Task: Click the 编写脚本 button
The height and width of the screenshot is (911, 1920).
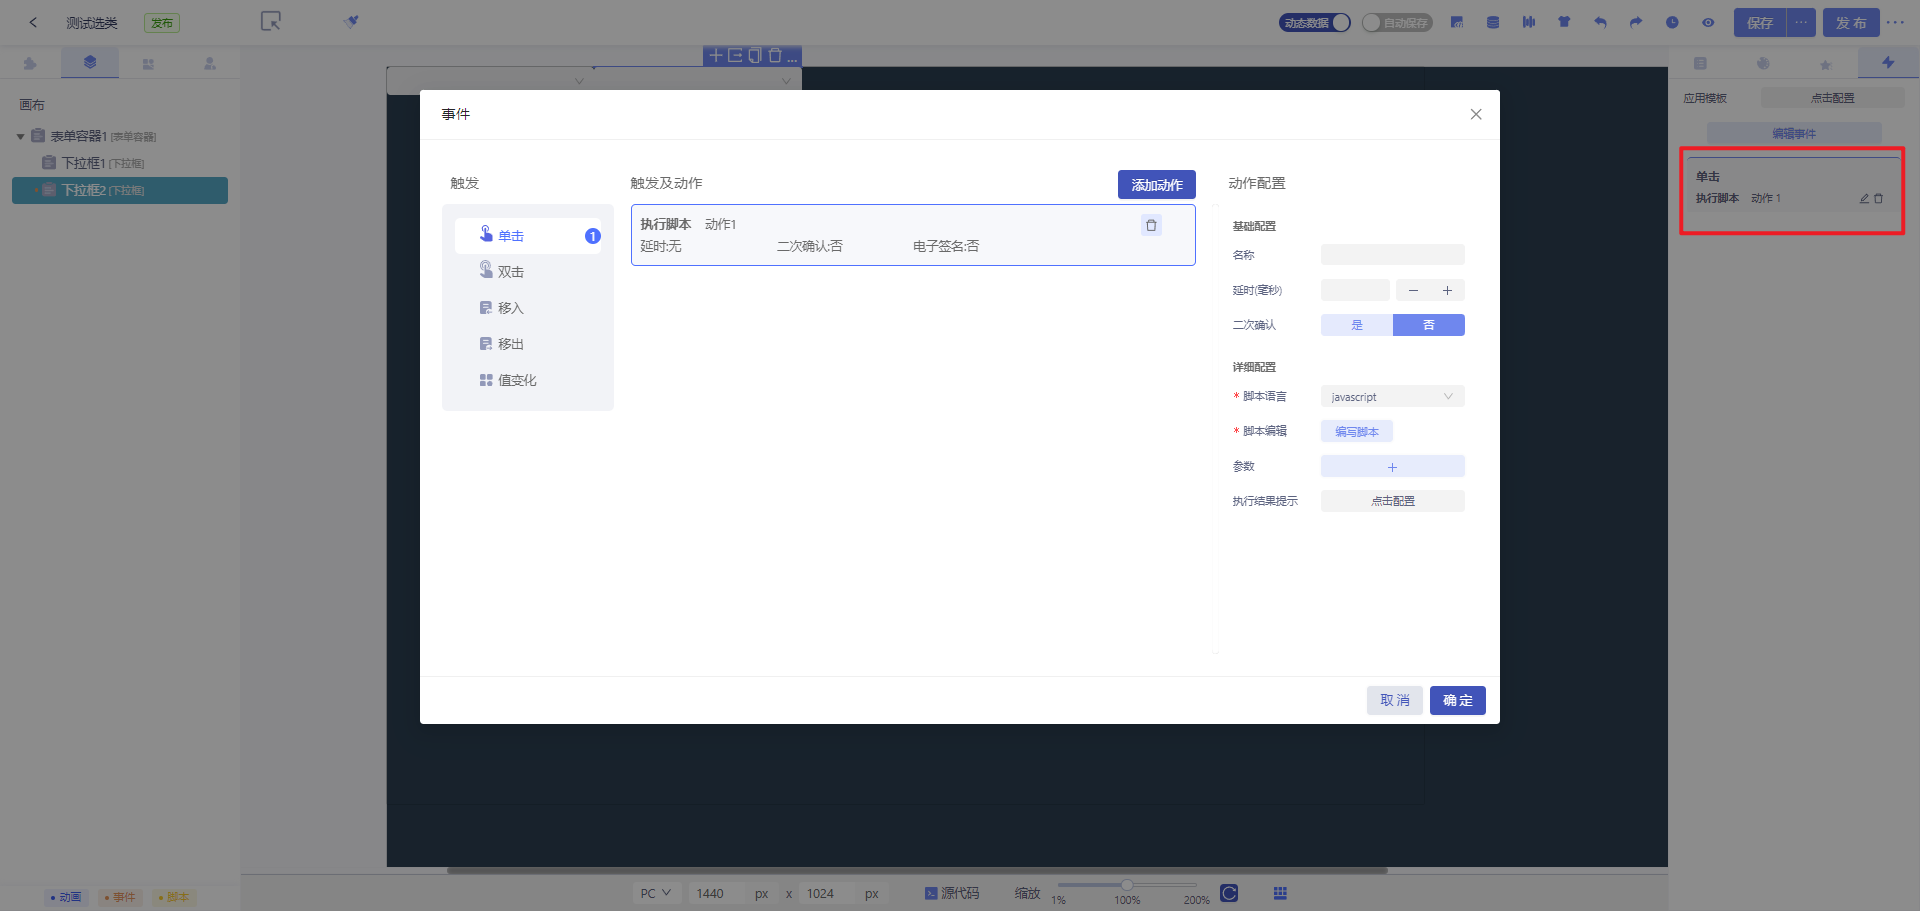Action: pos(1357,432)
